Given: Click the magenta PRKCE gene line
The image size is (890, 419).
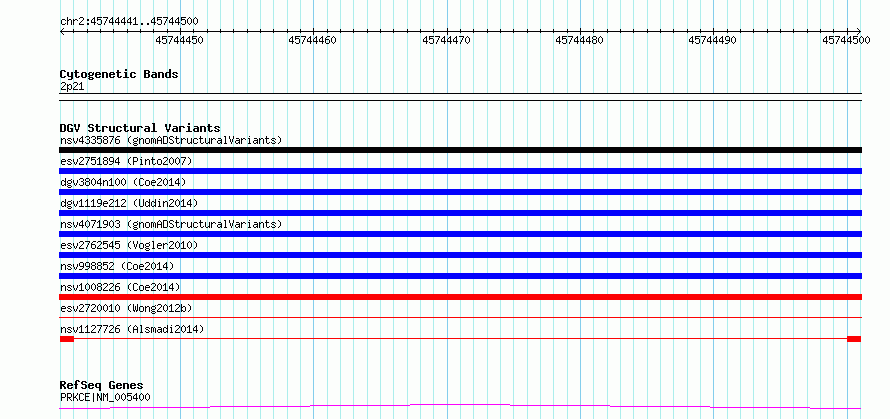Looking at the screenshot, I should pyautogui.click(x=460, y=406).
